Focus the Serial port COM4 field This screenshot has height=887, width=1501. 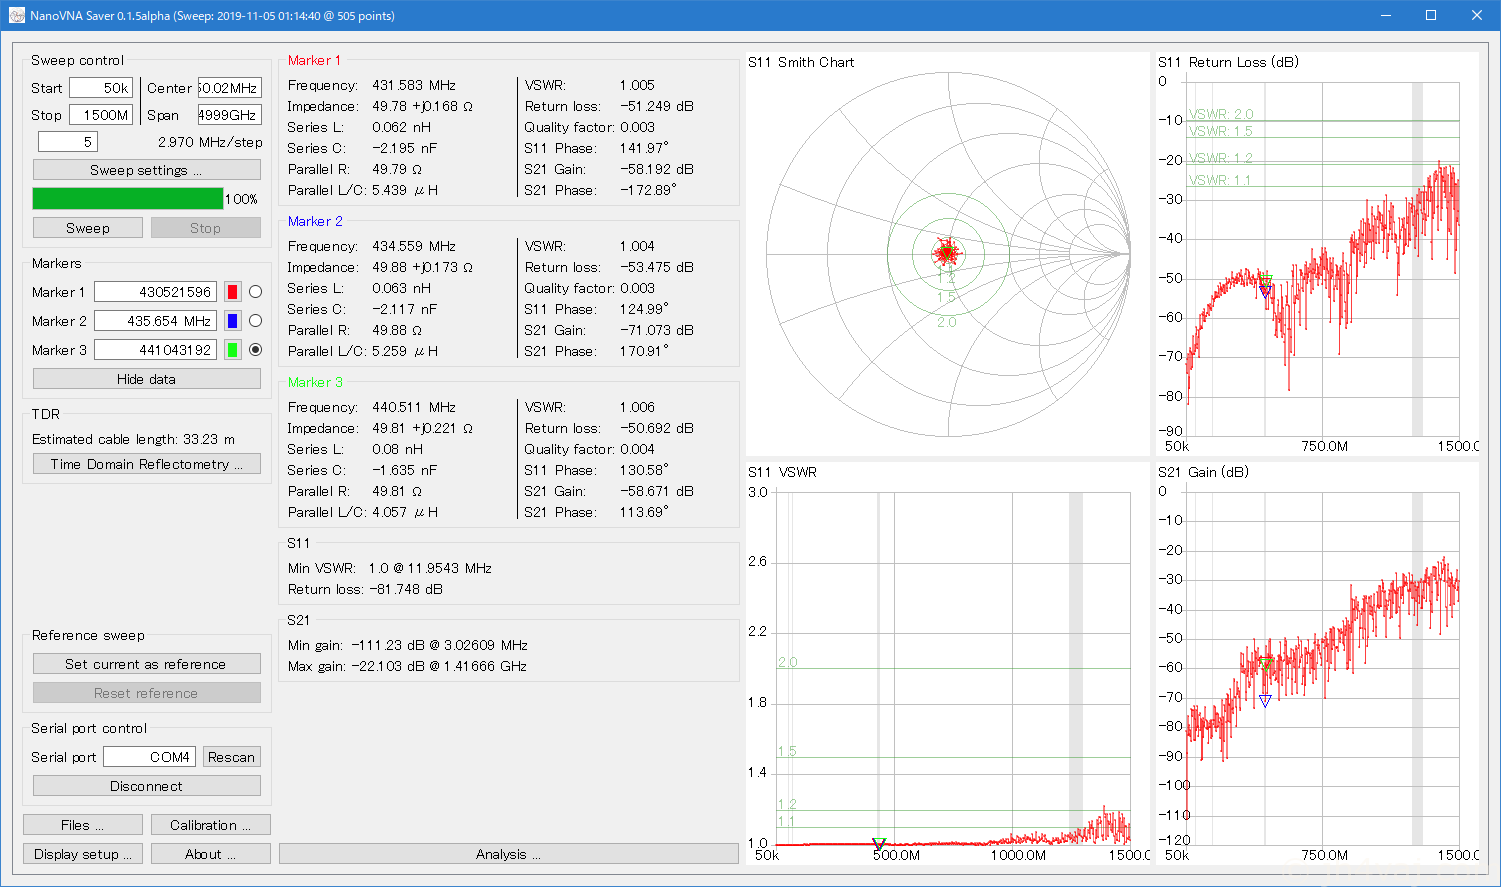coord(149,757)
